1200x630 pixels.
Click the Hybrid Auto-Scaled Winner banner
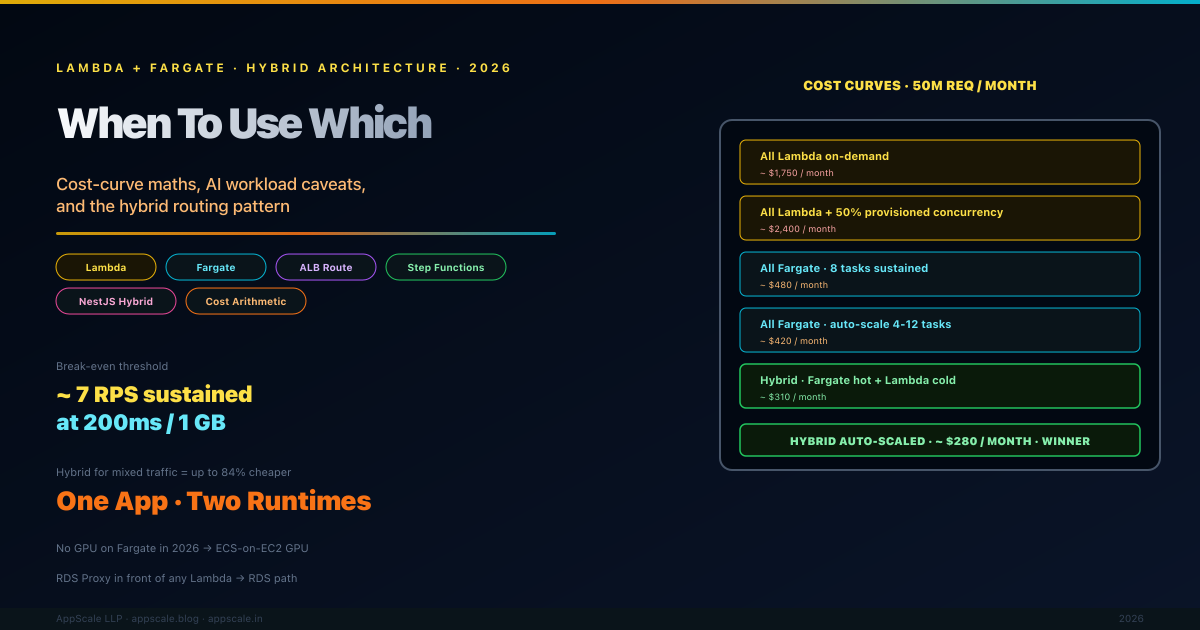pos(939,441)
